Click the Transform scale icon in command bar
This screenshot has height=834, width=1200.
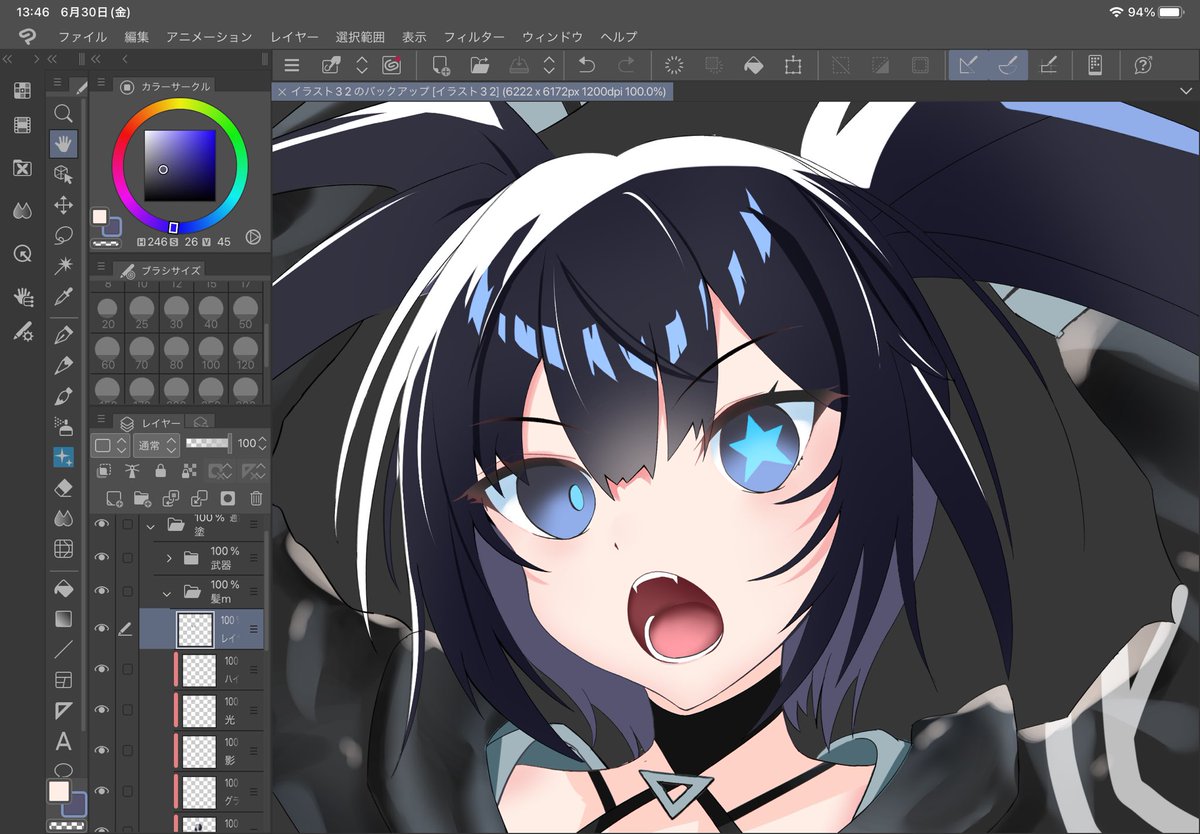click(x=793, y=66)
